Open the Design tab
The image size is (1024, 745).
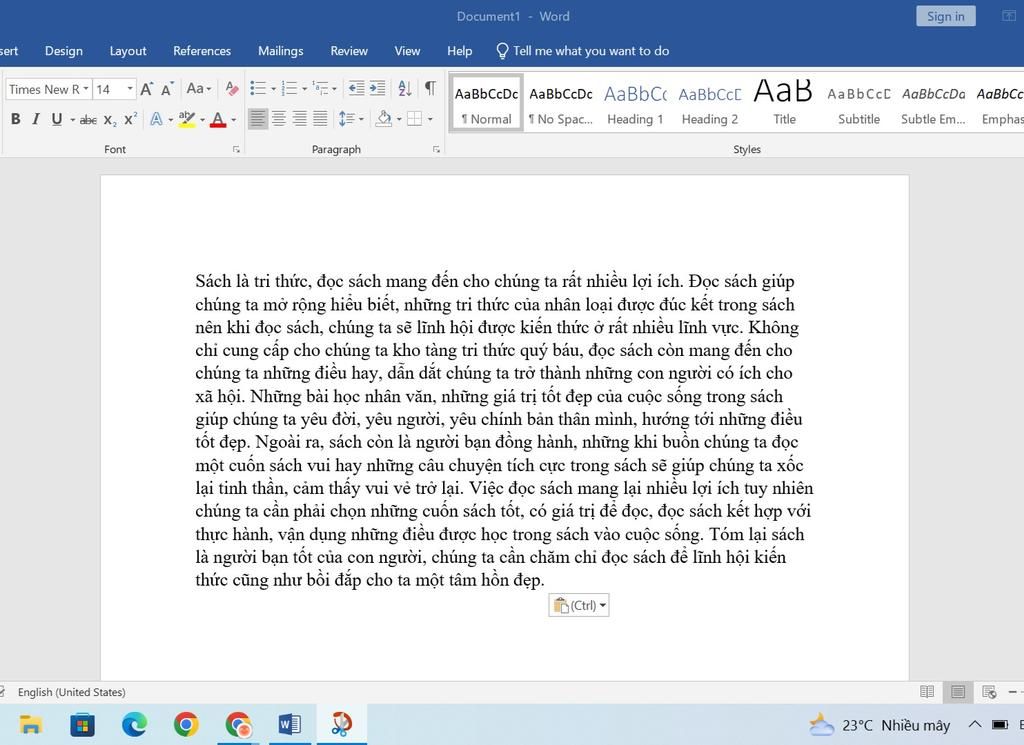click(63, 51)
